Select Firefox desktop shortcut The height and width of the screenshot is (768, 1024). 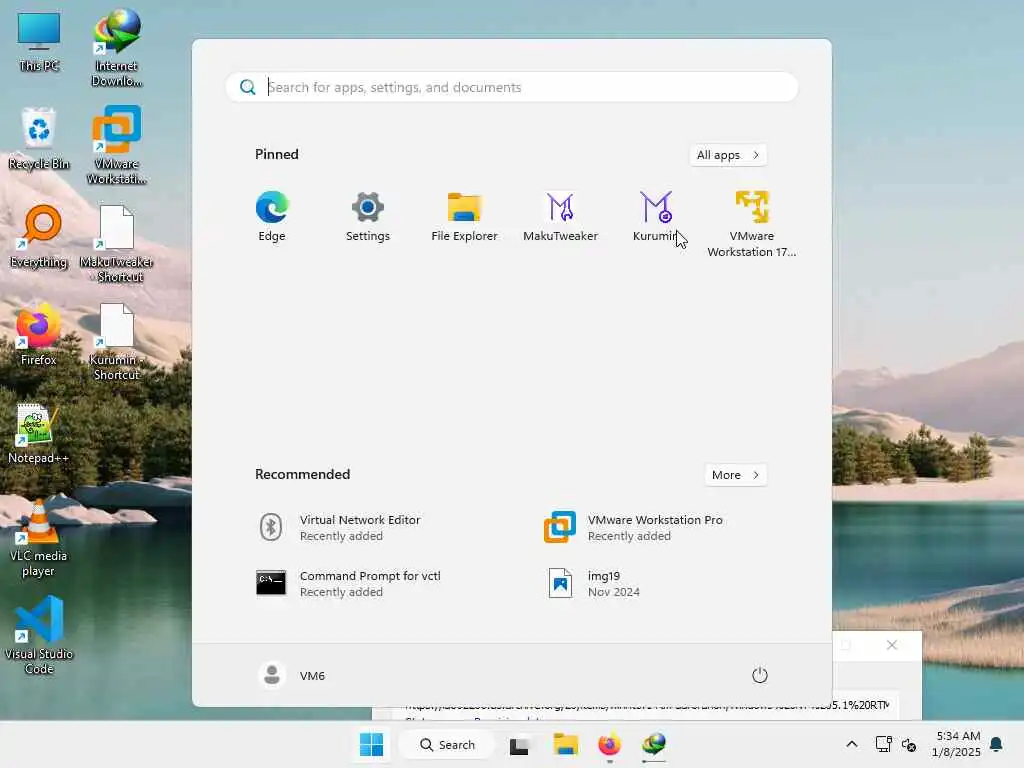(39, 334)
